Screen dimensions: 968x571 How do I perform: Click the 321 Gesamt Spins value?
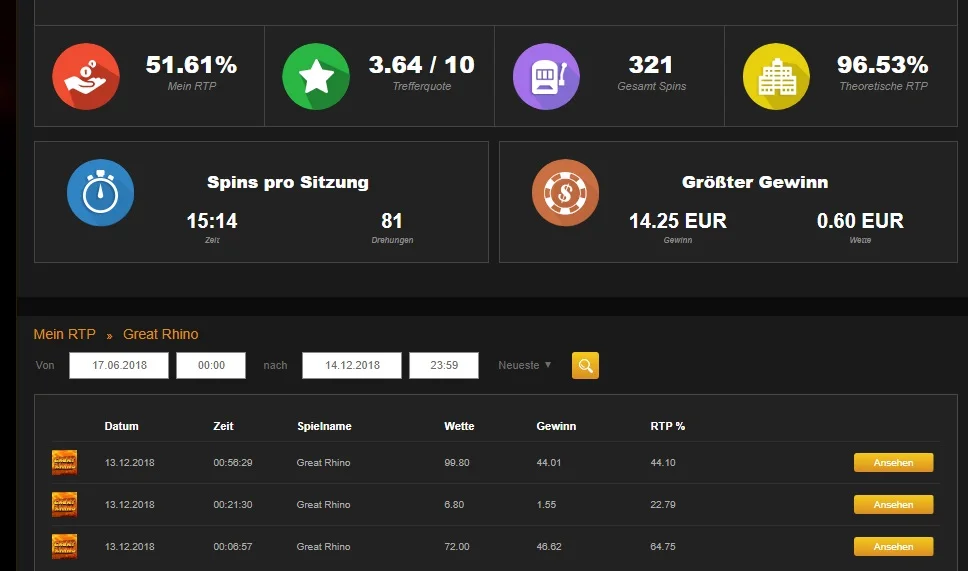coord(651,65)
